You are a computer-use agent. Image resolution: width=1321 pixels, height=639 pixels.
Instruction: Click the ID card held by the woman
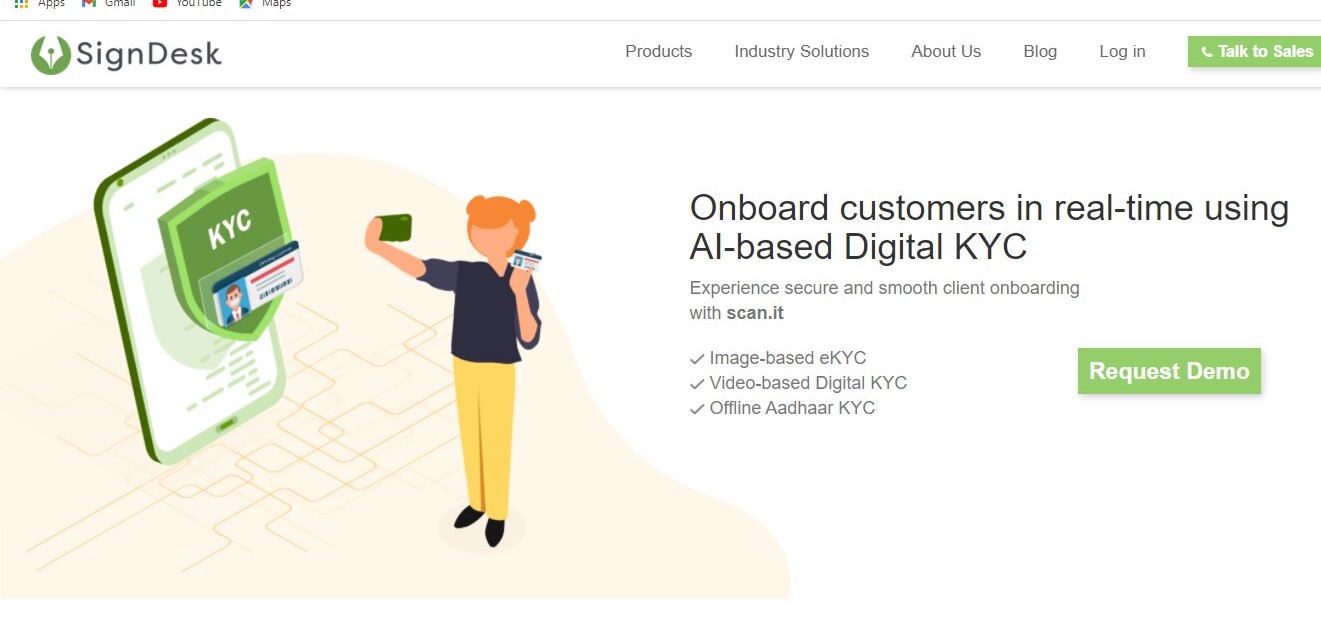(x=525, y=261)
